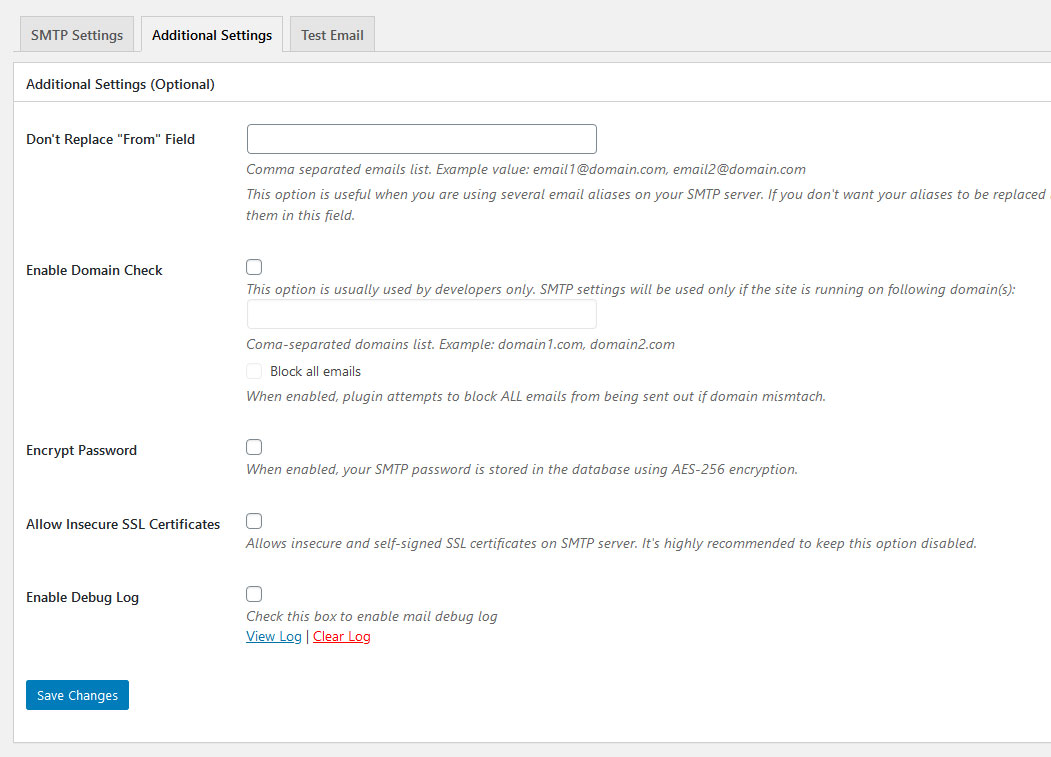Click the Don't Replace "From" Field label

point(110,139)
